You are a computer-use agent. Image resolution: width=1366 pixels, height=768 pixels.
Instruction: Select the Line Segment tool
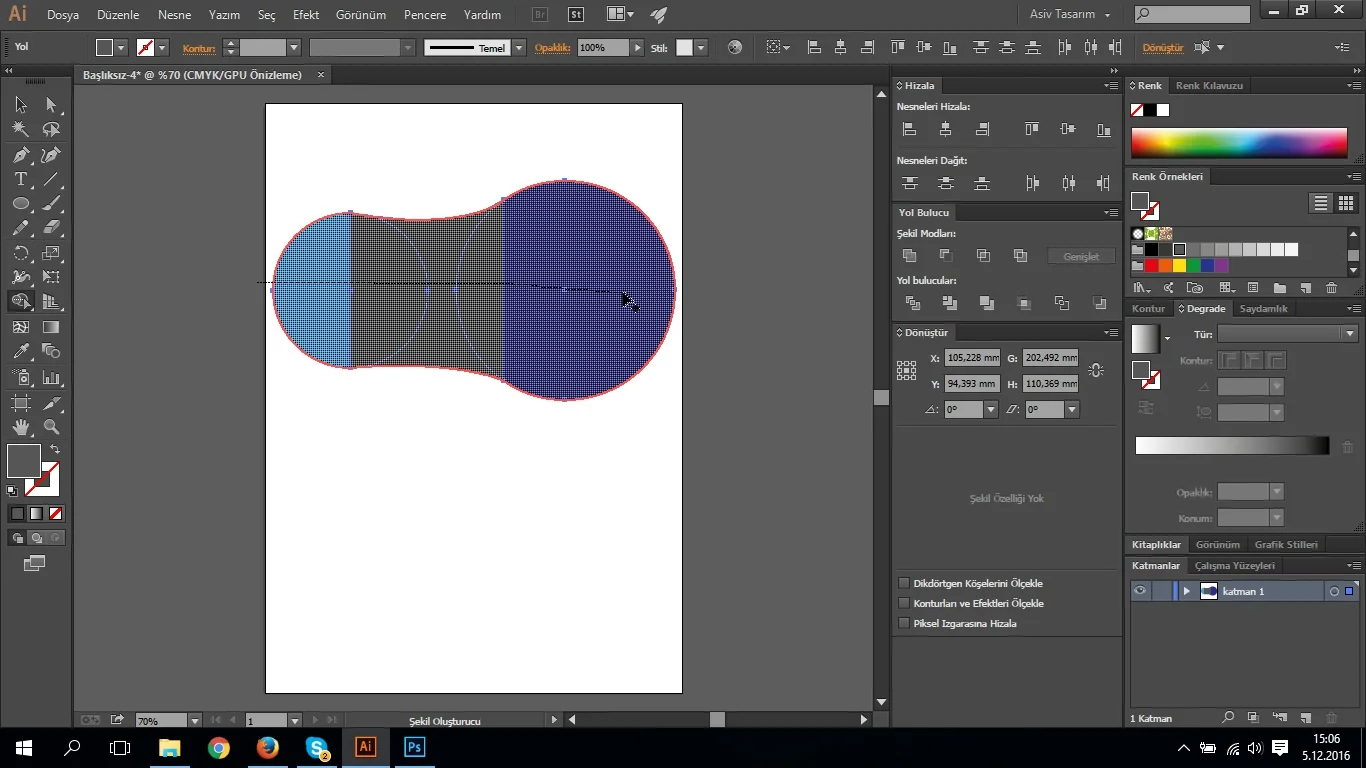pos(51,179)
